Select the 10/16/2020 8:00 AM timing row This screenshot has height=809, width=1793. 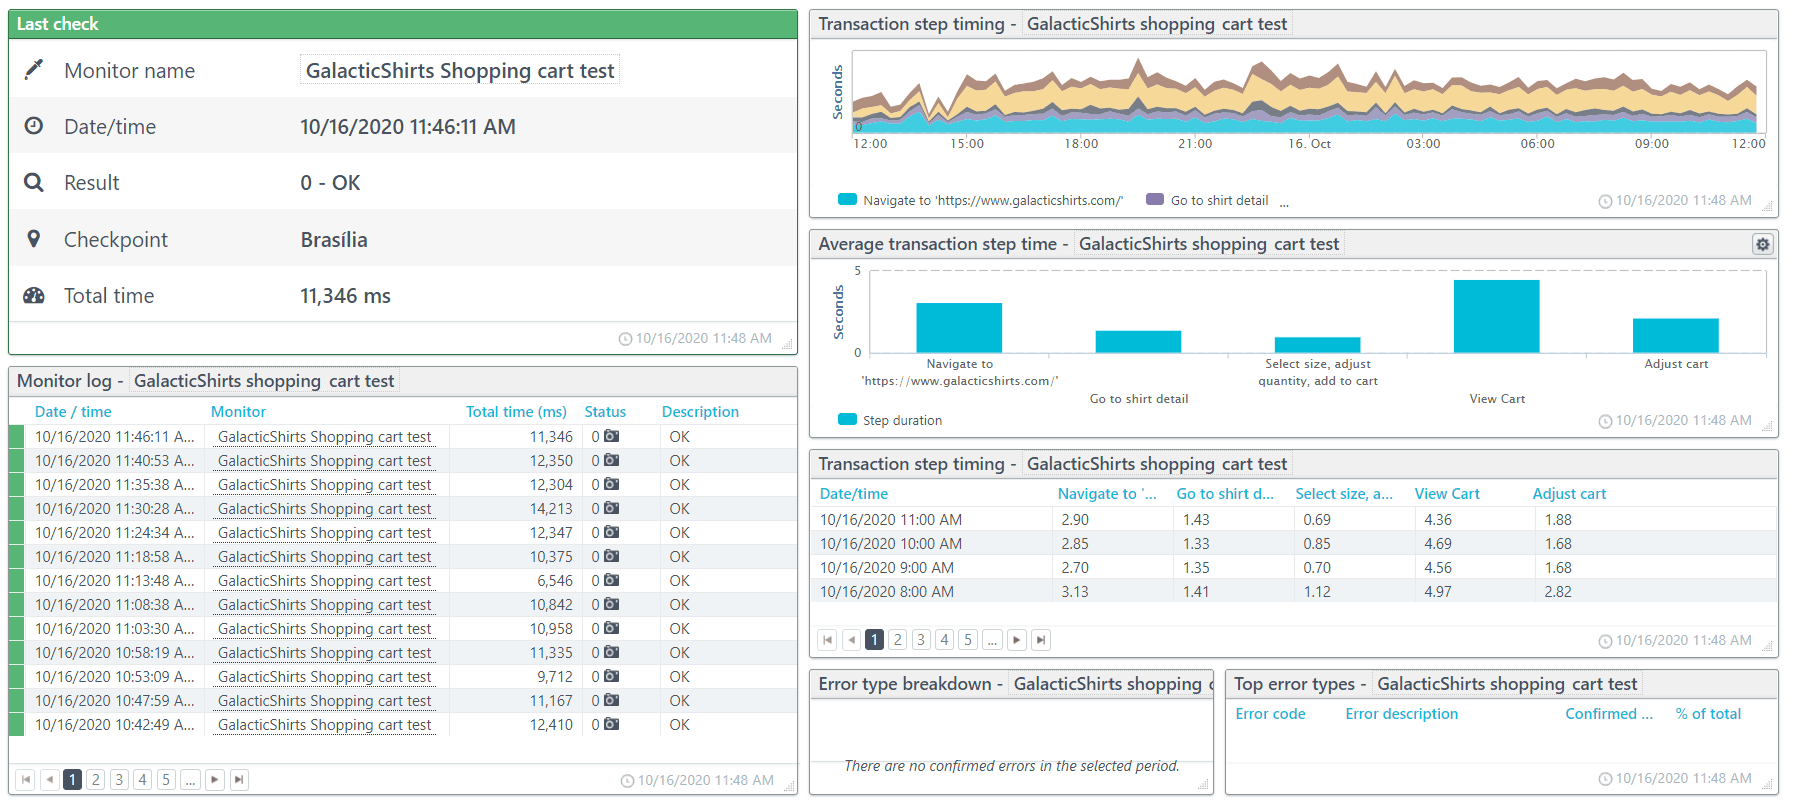(1296, 592)
